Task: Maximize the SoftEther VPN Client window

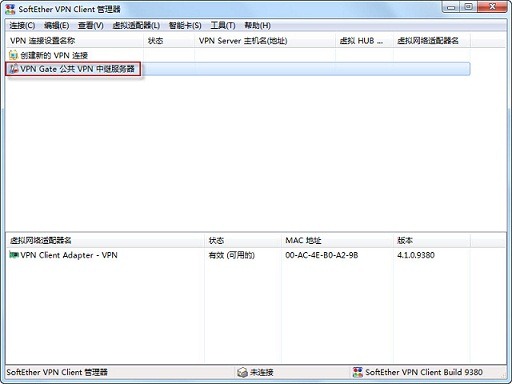Action: [x=468, y=7]
